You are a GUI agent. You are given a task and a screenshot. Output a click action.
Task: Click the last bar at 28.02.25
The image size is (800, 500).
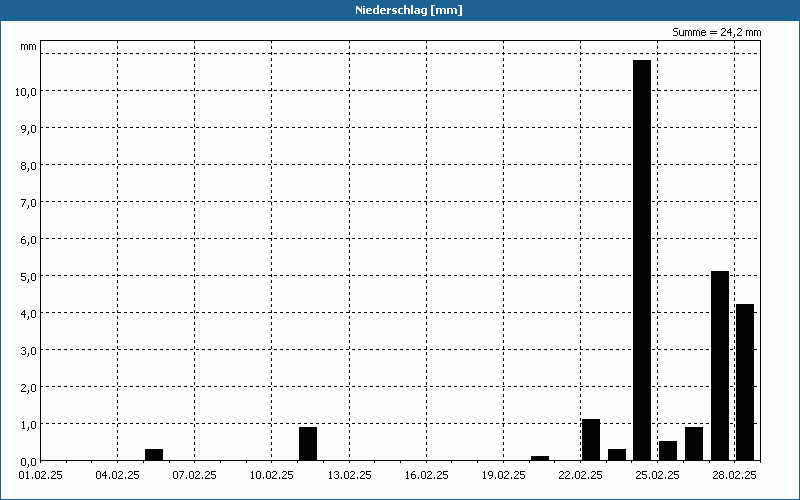tap(745, 382)
